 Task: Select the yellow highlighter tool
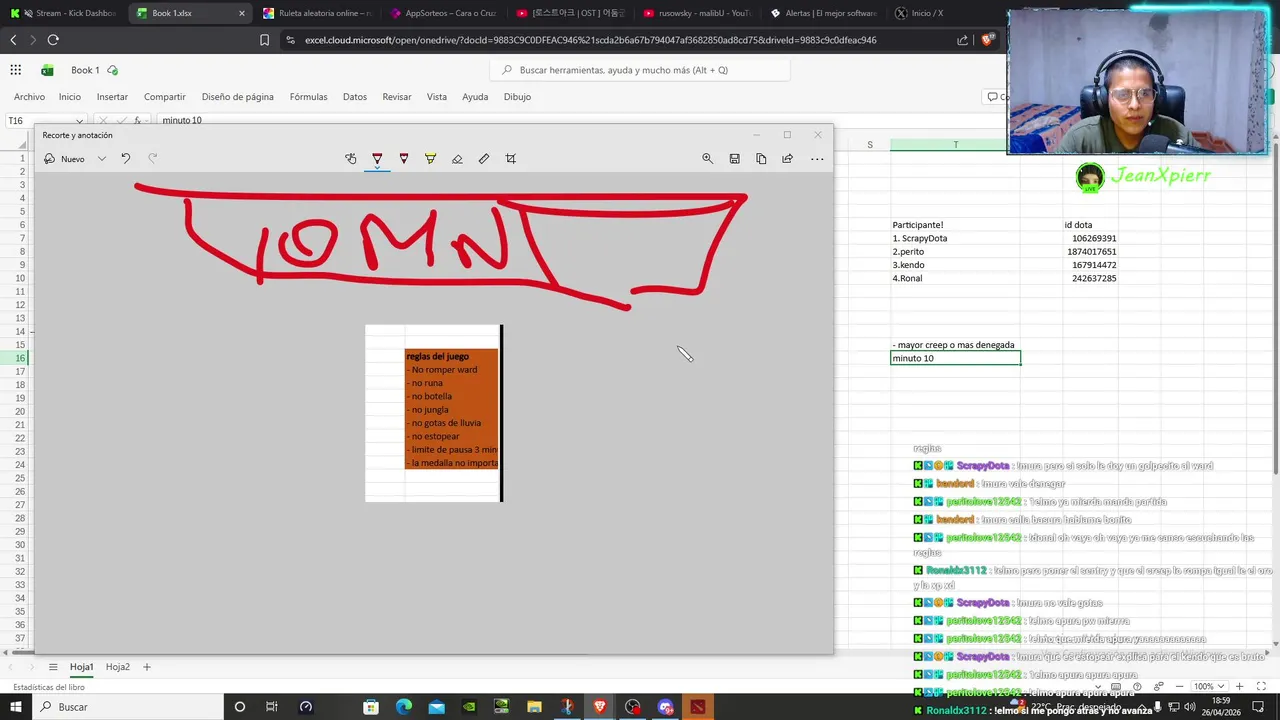(x=430, y=159)
